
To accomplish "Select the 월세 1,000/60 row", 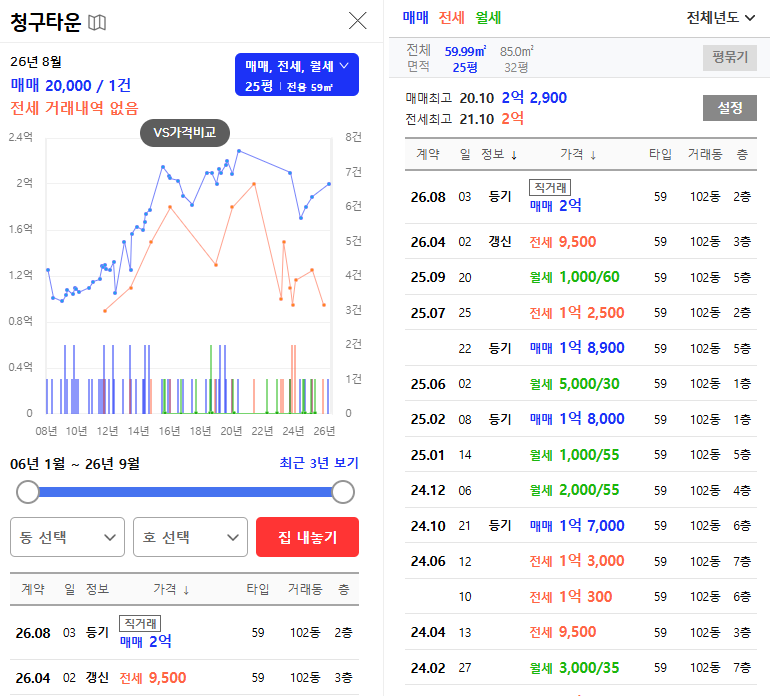I will pyautogui.click(x=580, y=277).
